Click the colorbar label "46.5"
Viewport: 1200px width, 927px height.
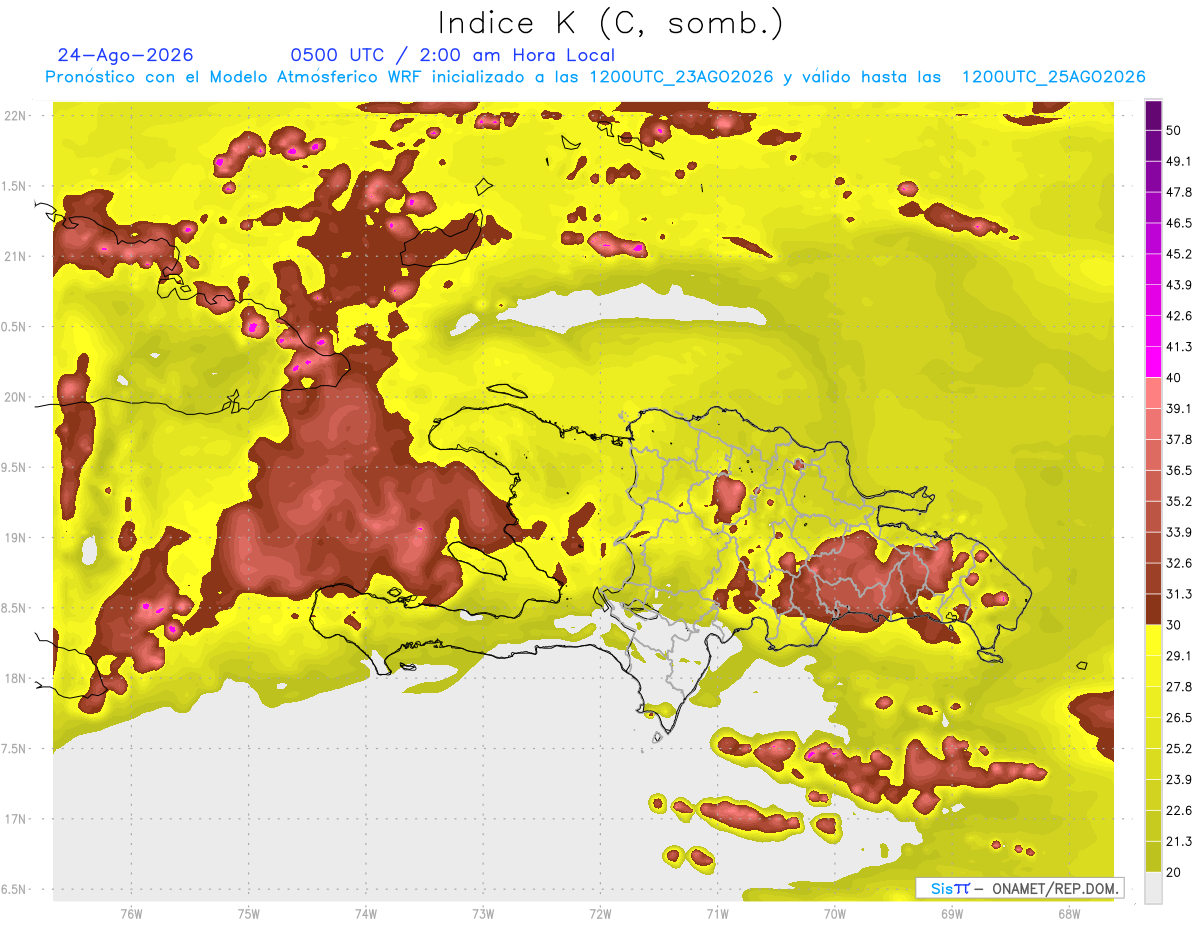click(x=1178, y=223)
